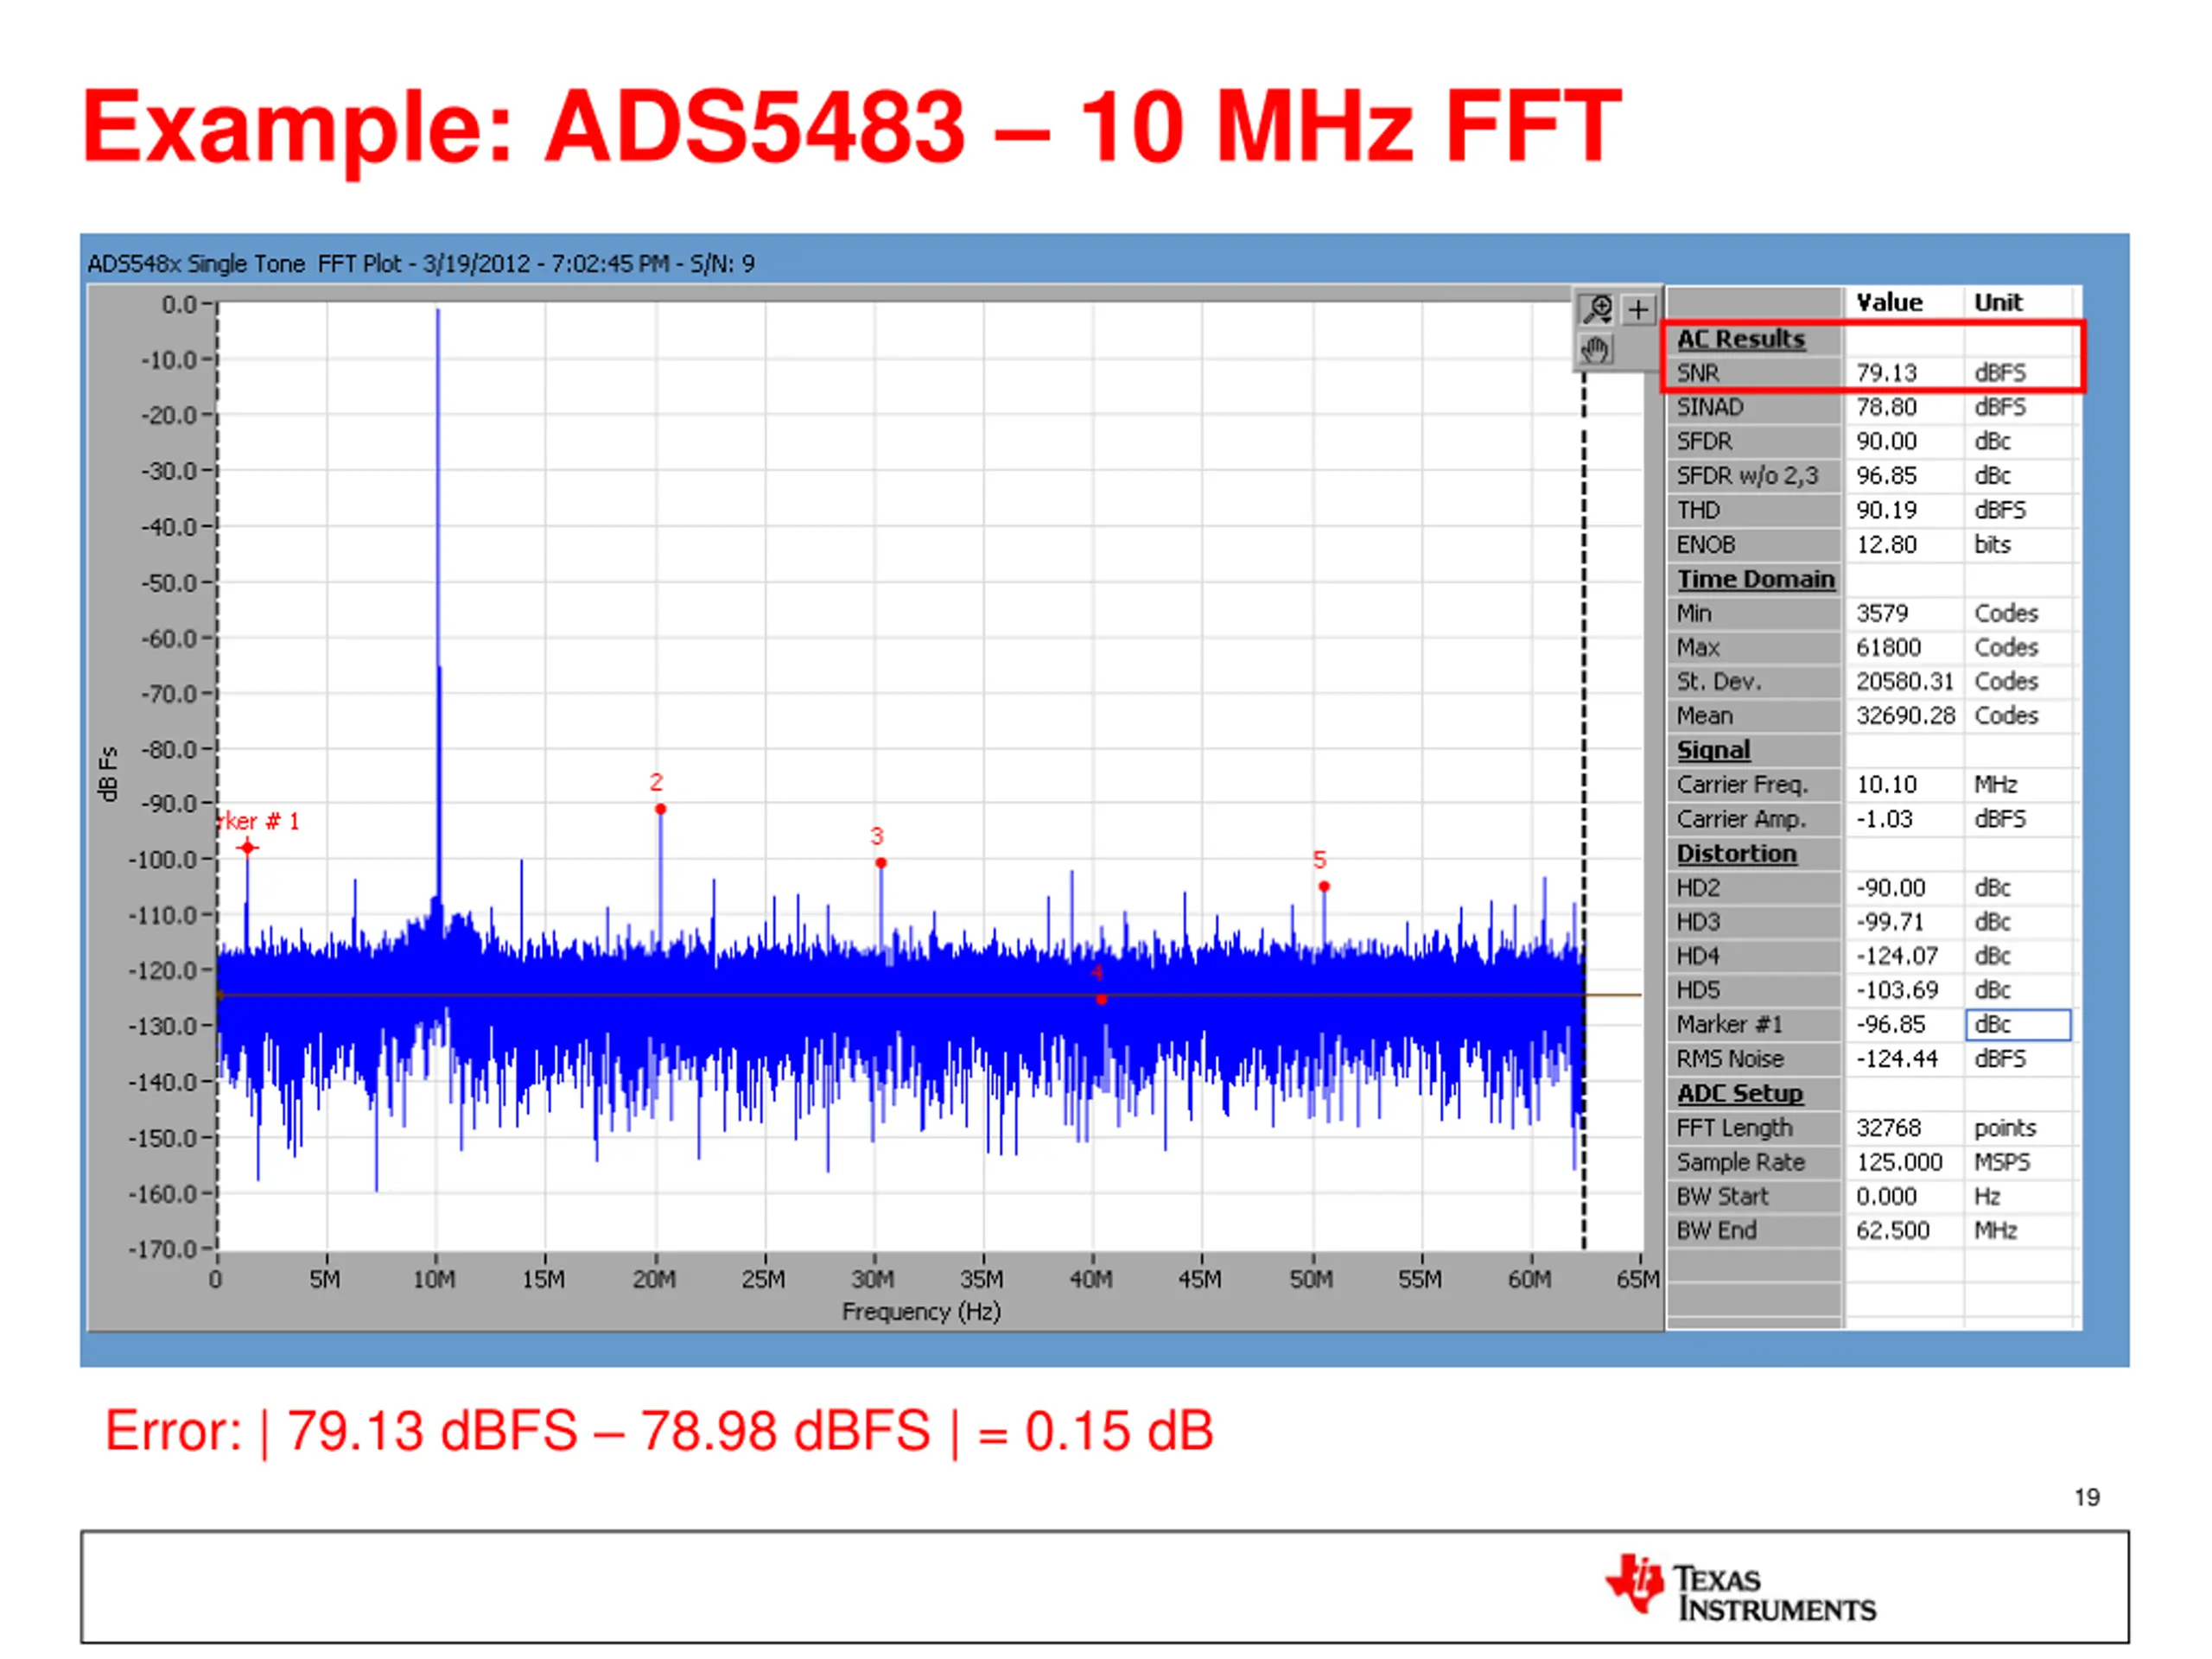Image resolution: width=2212 pixels, height=1659 pixels.
Task: Click the HD2 value -90.00
Action: 1890,888
